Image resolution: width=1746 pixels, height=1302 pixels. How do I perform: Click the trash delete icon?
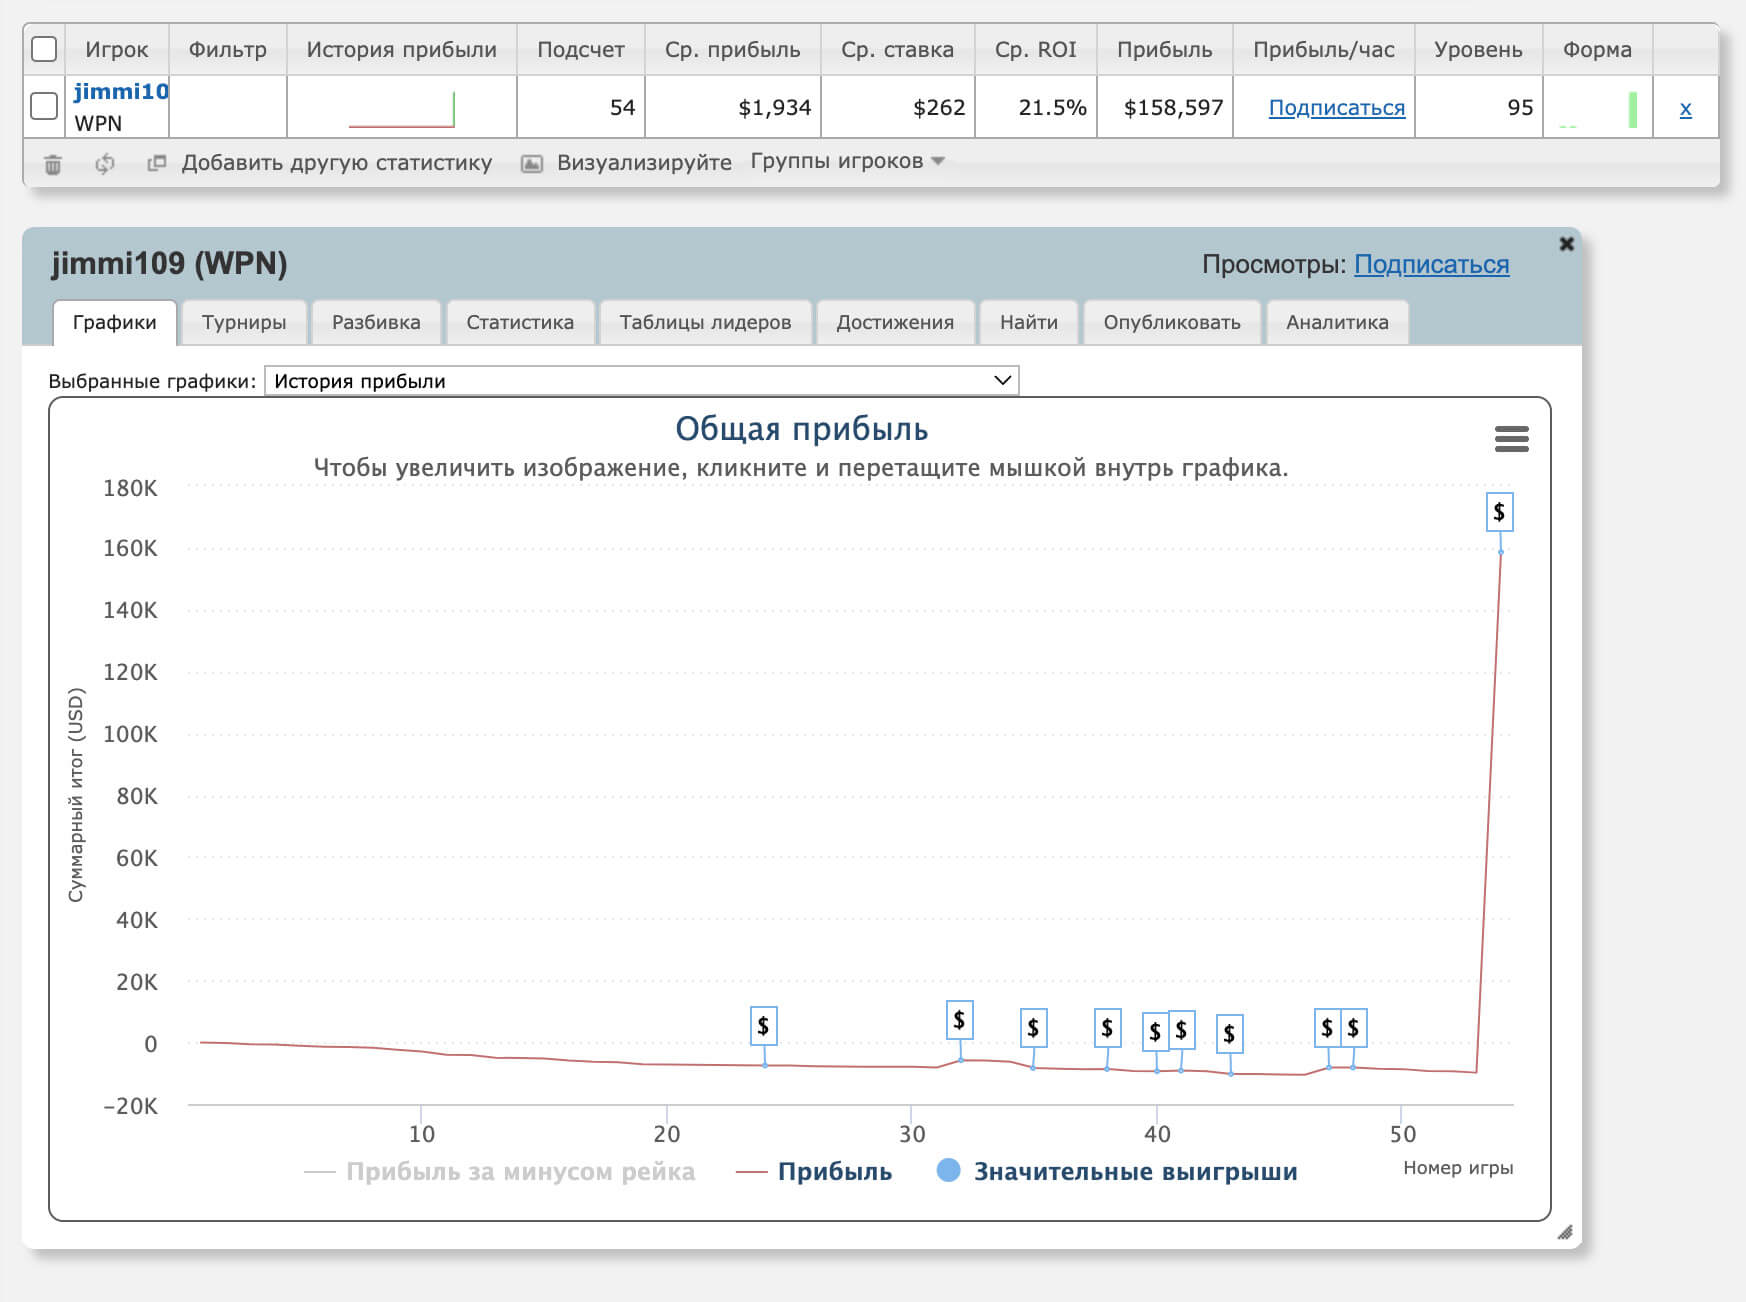[x=53, y=164]
